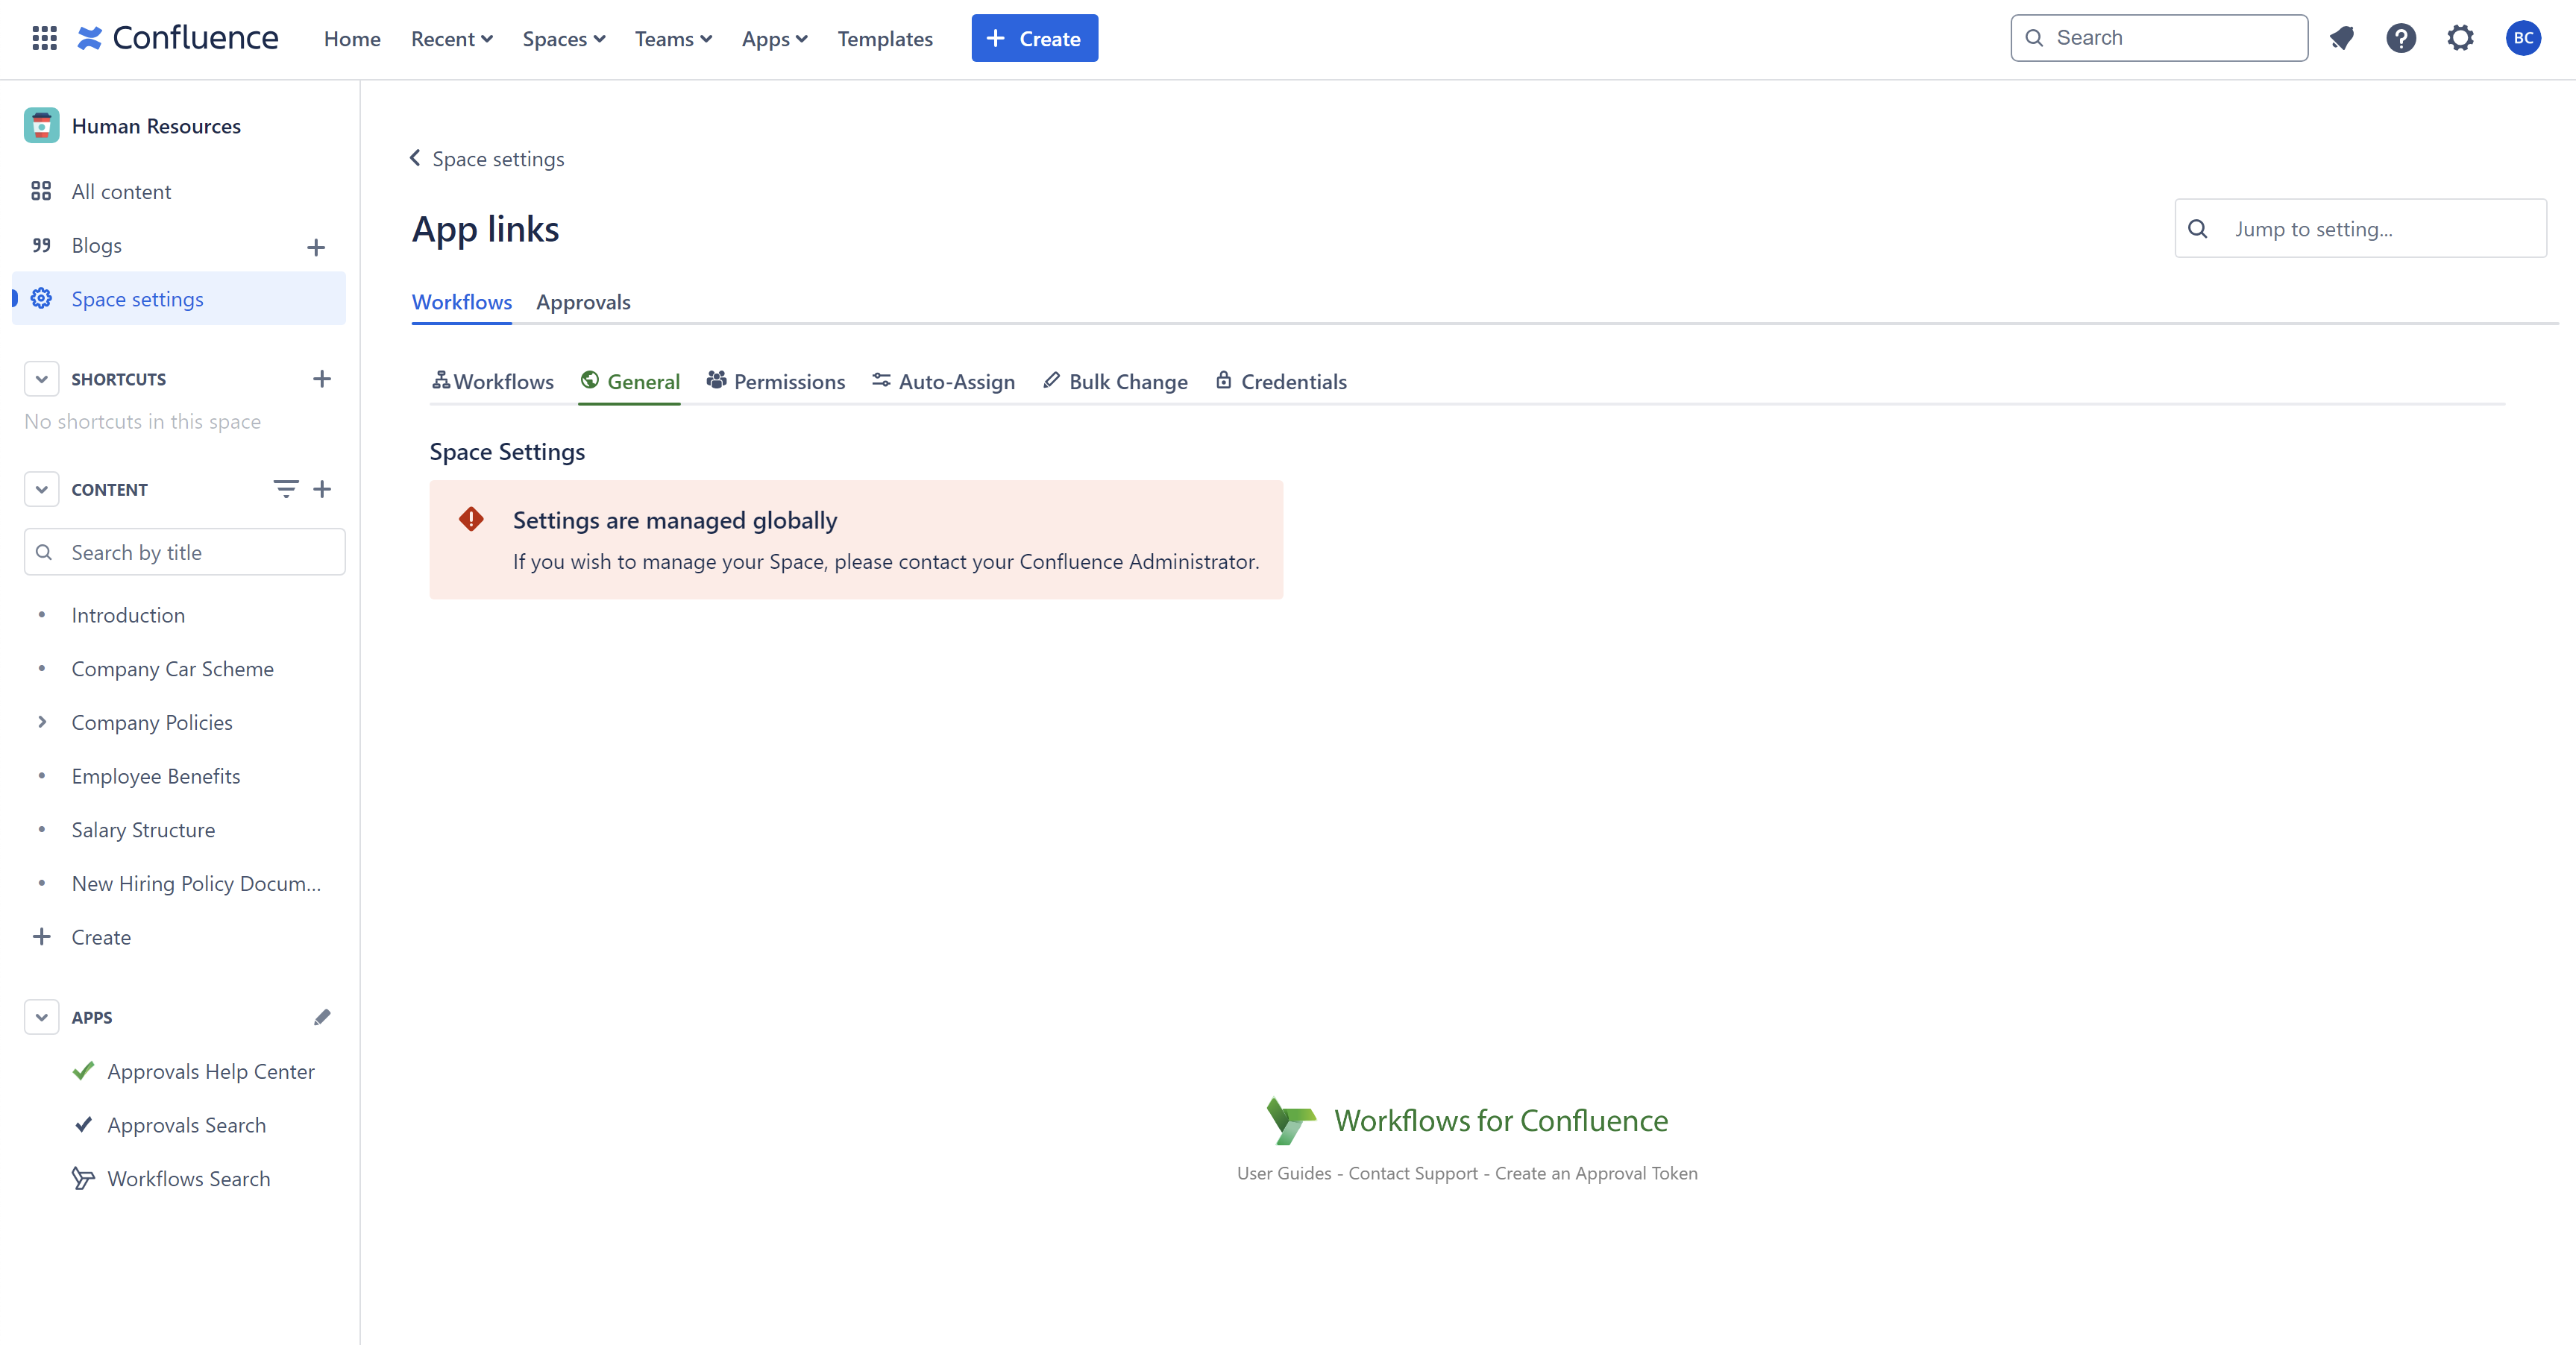
Task: Open the Spaces dropdown menu
Action: click(564, 39)
